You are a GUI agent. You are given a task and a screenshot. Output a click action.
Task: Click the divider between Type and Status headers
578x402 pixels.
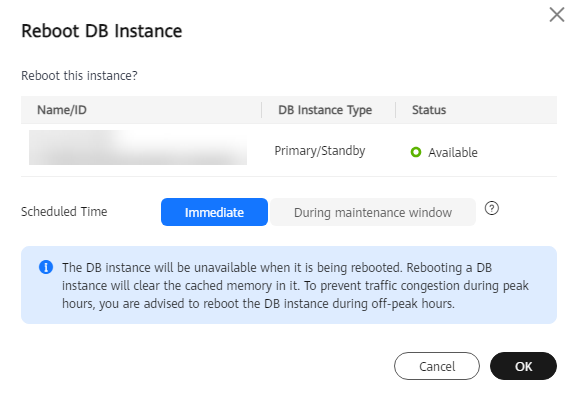point(396,110)
